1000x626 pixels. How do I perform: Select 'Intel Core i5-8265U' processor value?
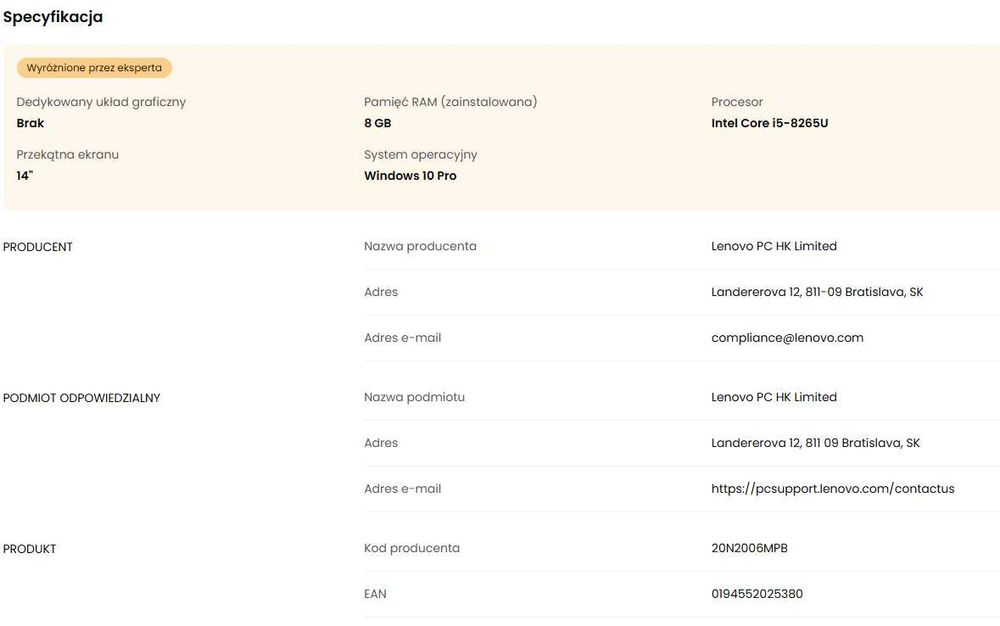(x=770, y=123)
